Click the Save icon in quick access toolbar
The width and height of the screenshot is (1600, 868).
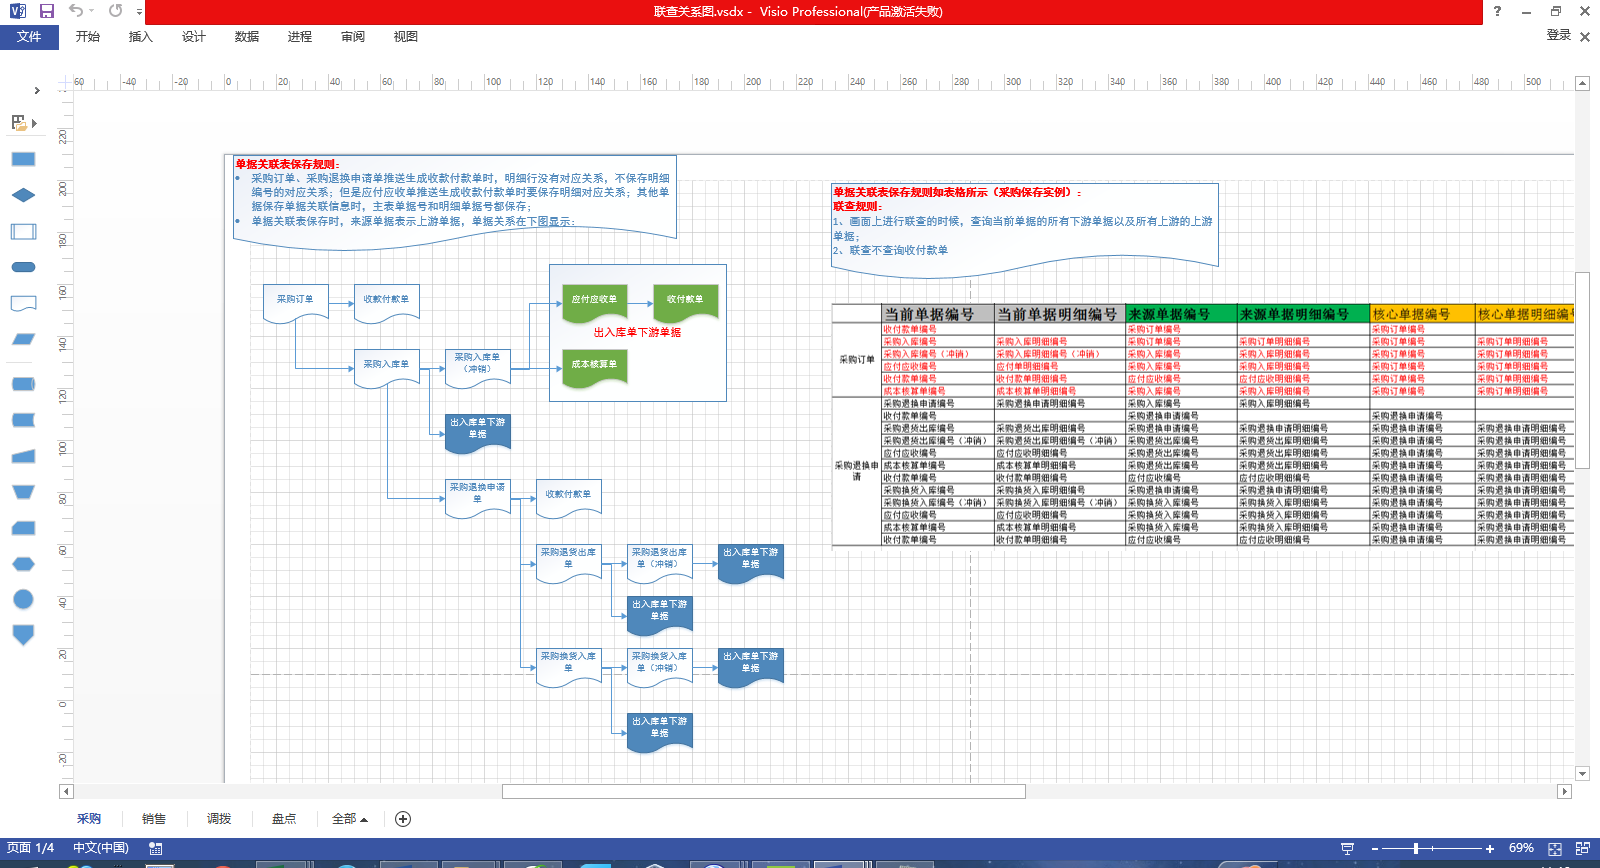click(46, 11)
